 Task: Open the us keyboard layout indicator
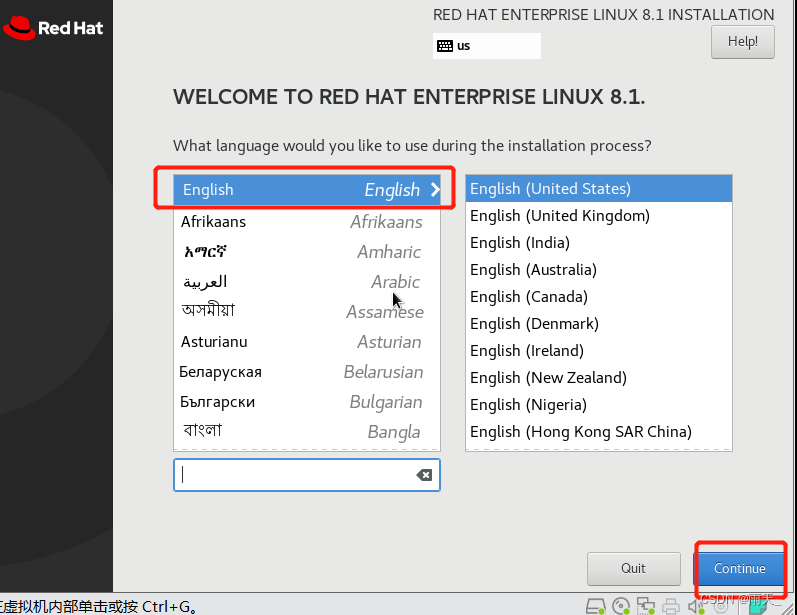pos(486,46)
